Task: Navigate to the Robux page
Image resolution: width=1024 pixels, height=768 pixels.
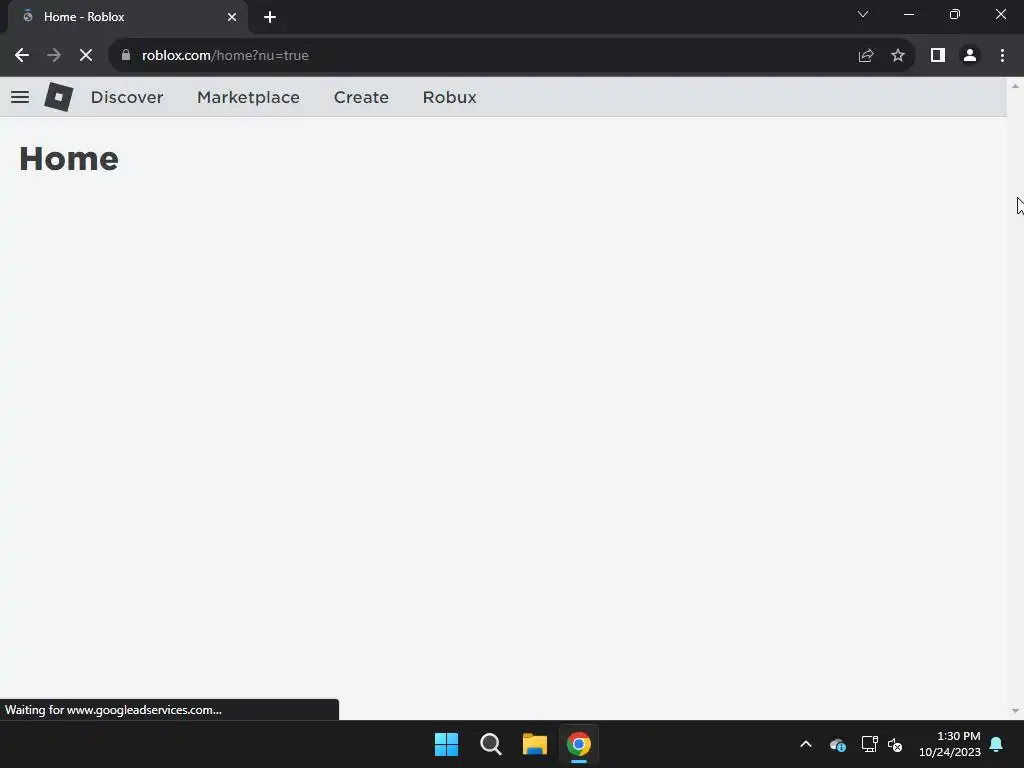Action: click(449, 97)
